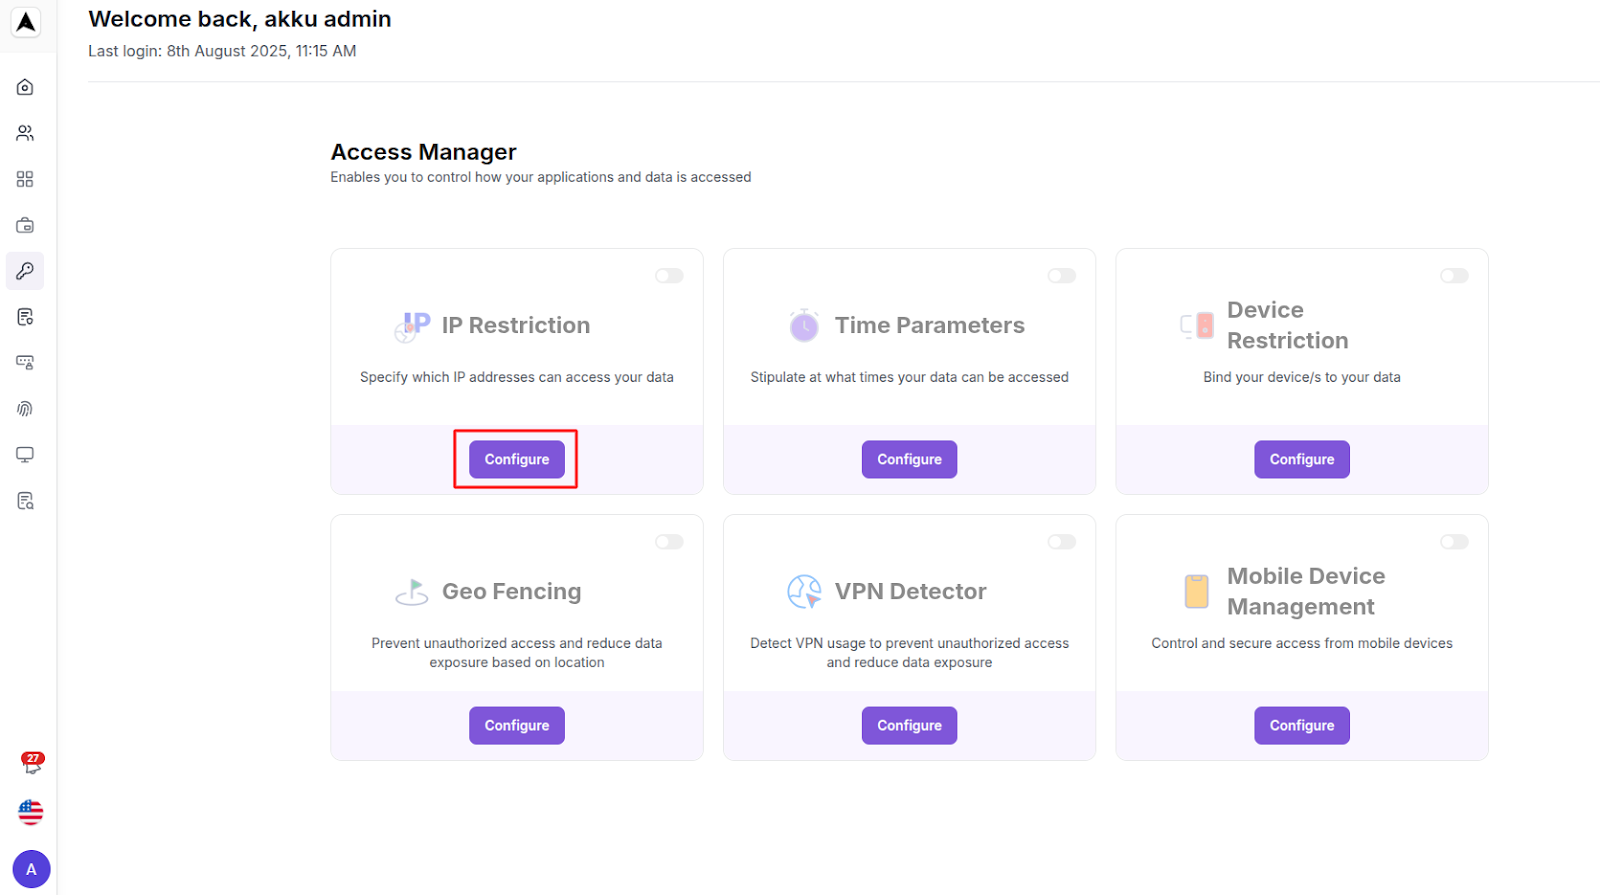Click the Mobile Device Management title
The width and height of the screenshot is (1600, 895).
click(x=1306, y=591)
